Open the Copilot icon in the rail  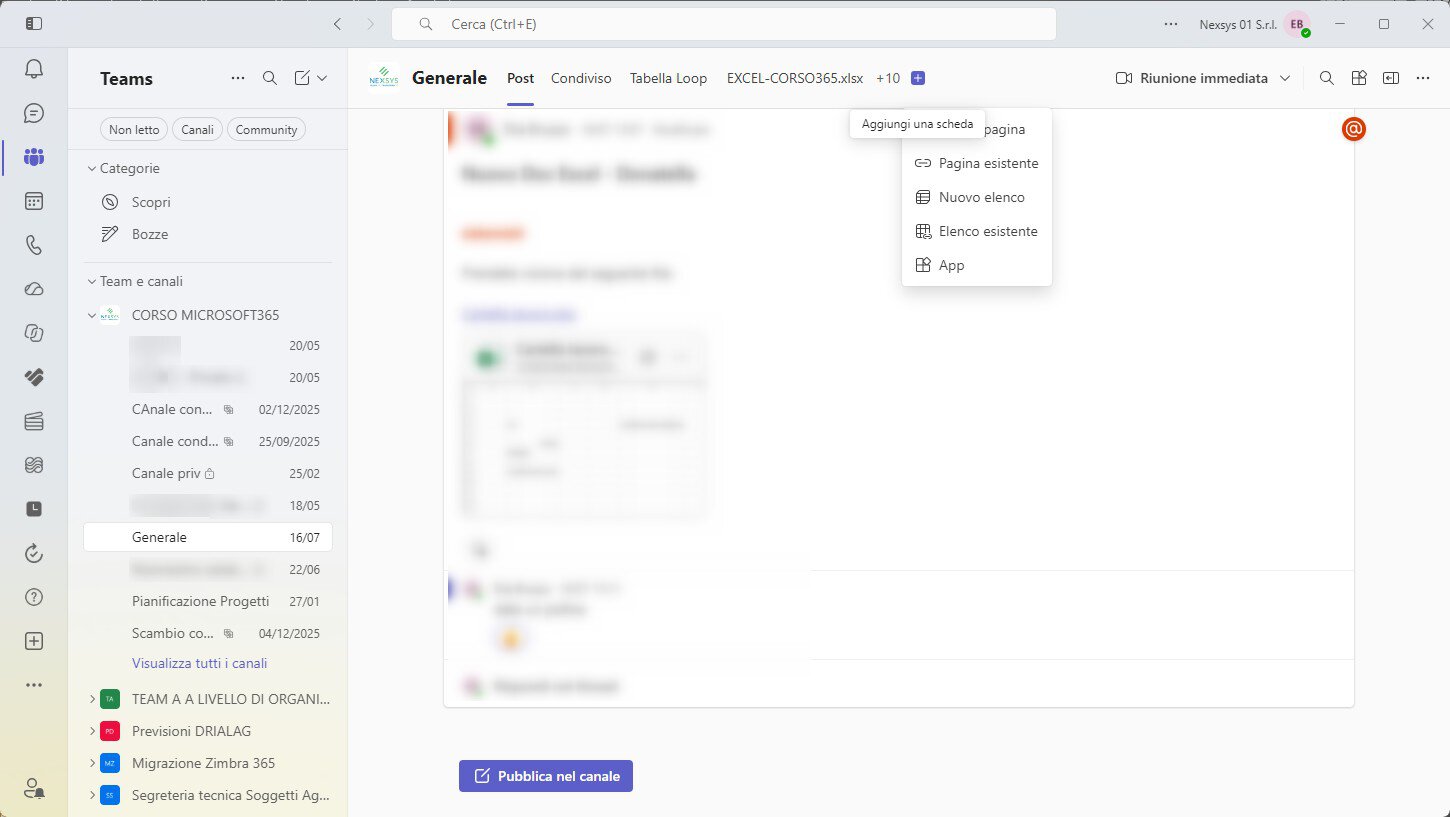coord(34,333)
